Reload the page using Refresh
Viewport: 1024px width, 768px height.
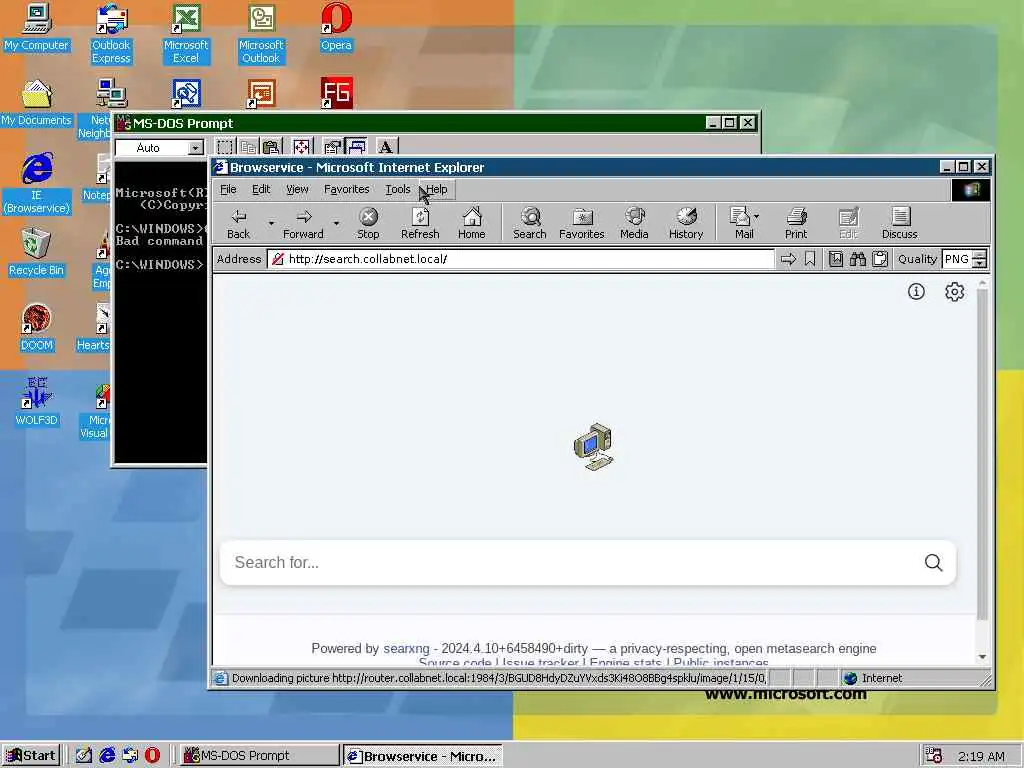(x=420, y=223)
